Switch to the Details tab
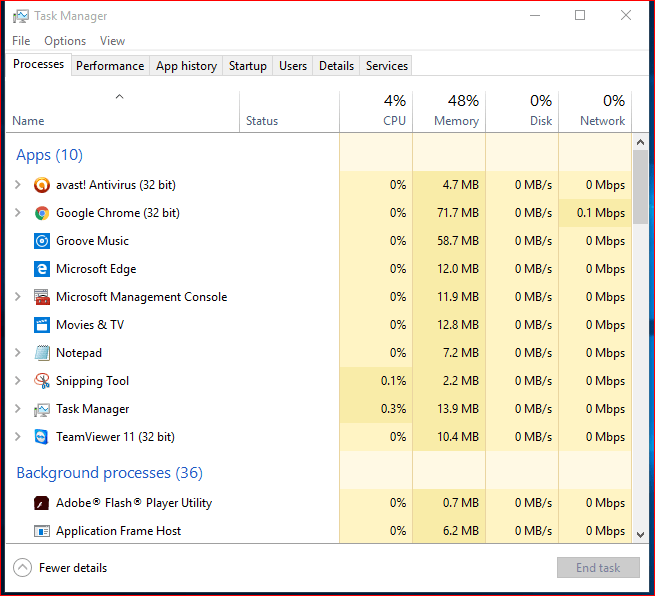Image resolution: width=655 pixels, height=596 pixels. click(336, 66)
